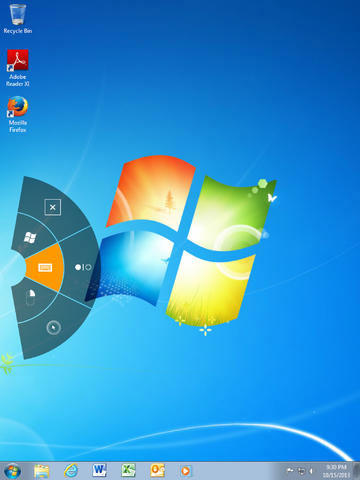
Task: Select the mouse right-click segment in radial menu
Action: [x=31, y=297]
